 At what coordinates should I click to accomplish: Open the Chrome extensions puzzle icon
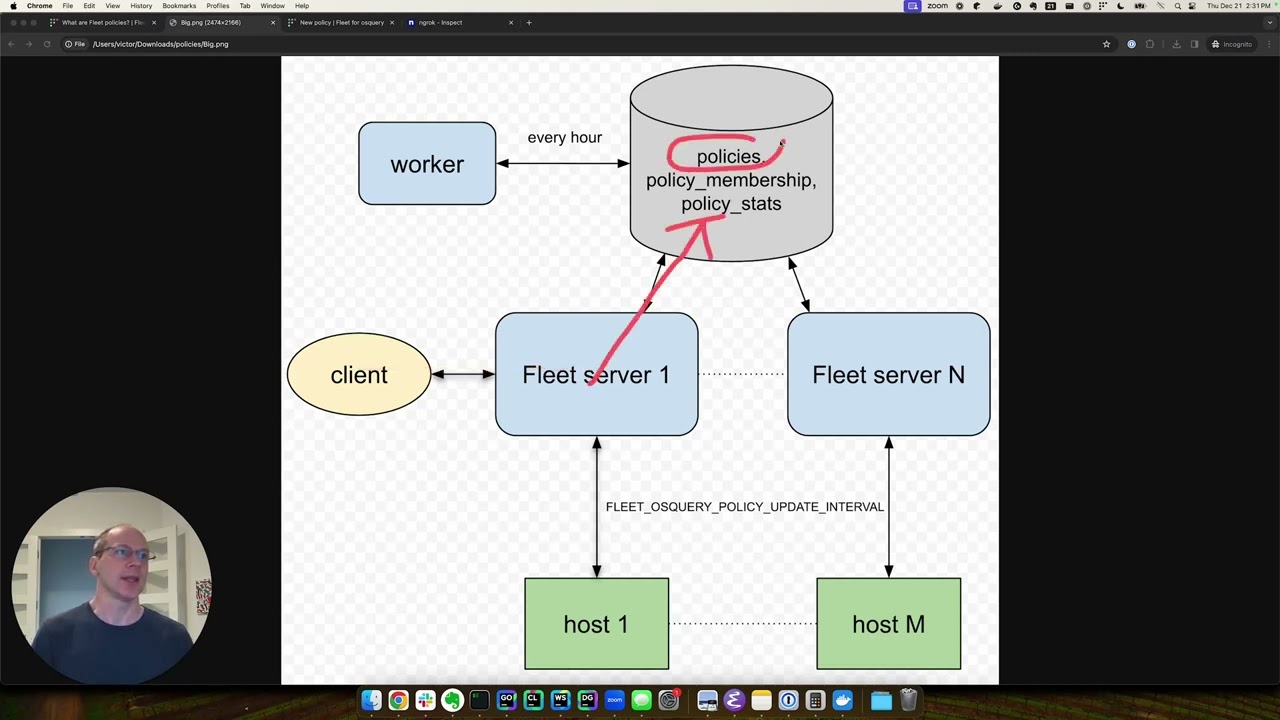[x=1150, y=44]
